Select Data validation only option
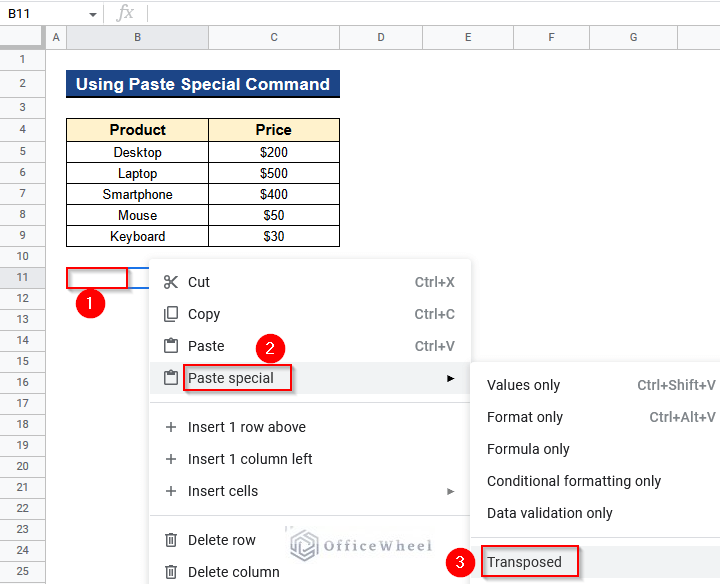 tap(549, 513)
